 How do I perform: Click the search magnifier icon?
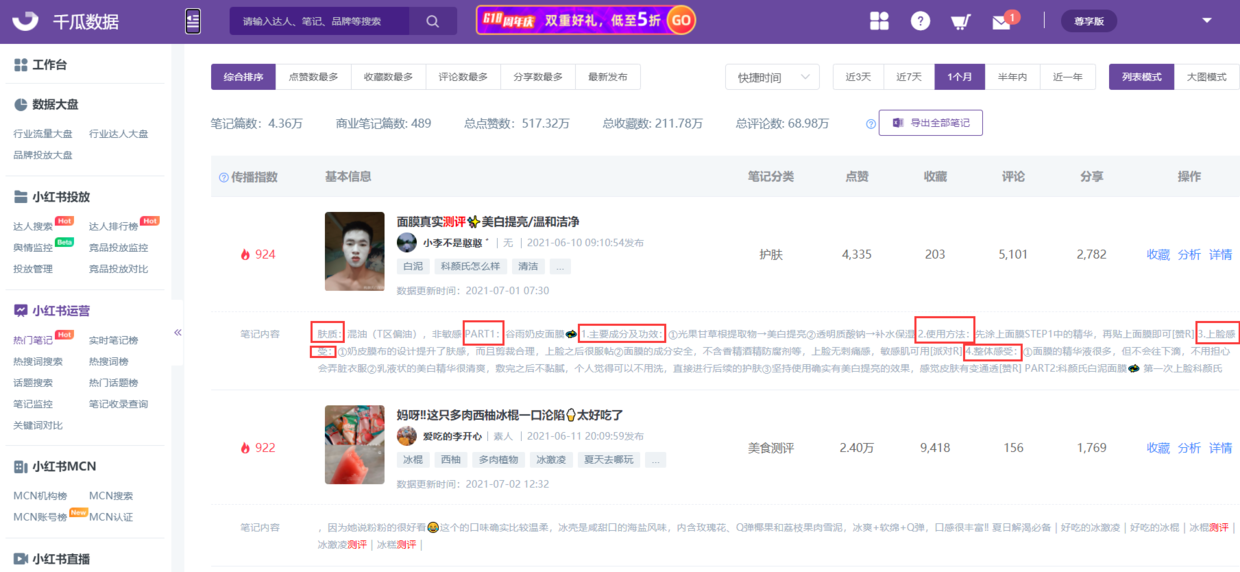(x=432, y=21)
